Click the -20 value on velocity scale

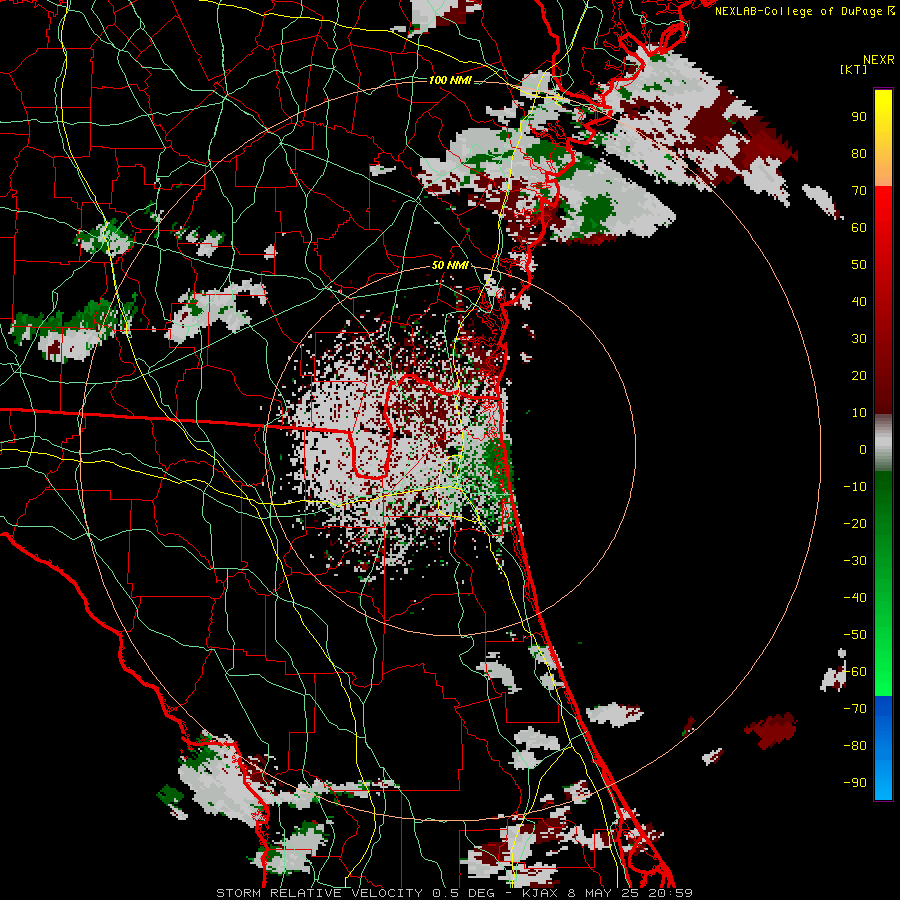coord(855,524)
